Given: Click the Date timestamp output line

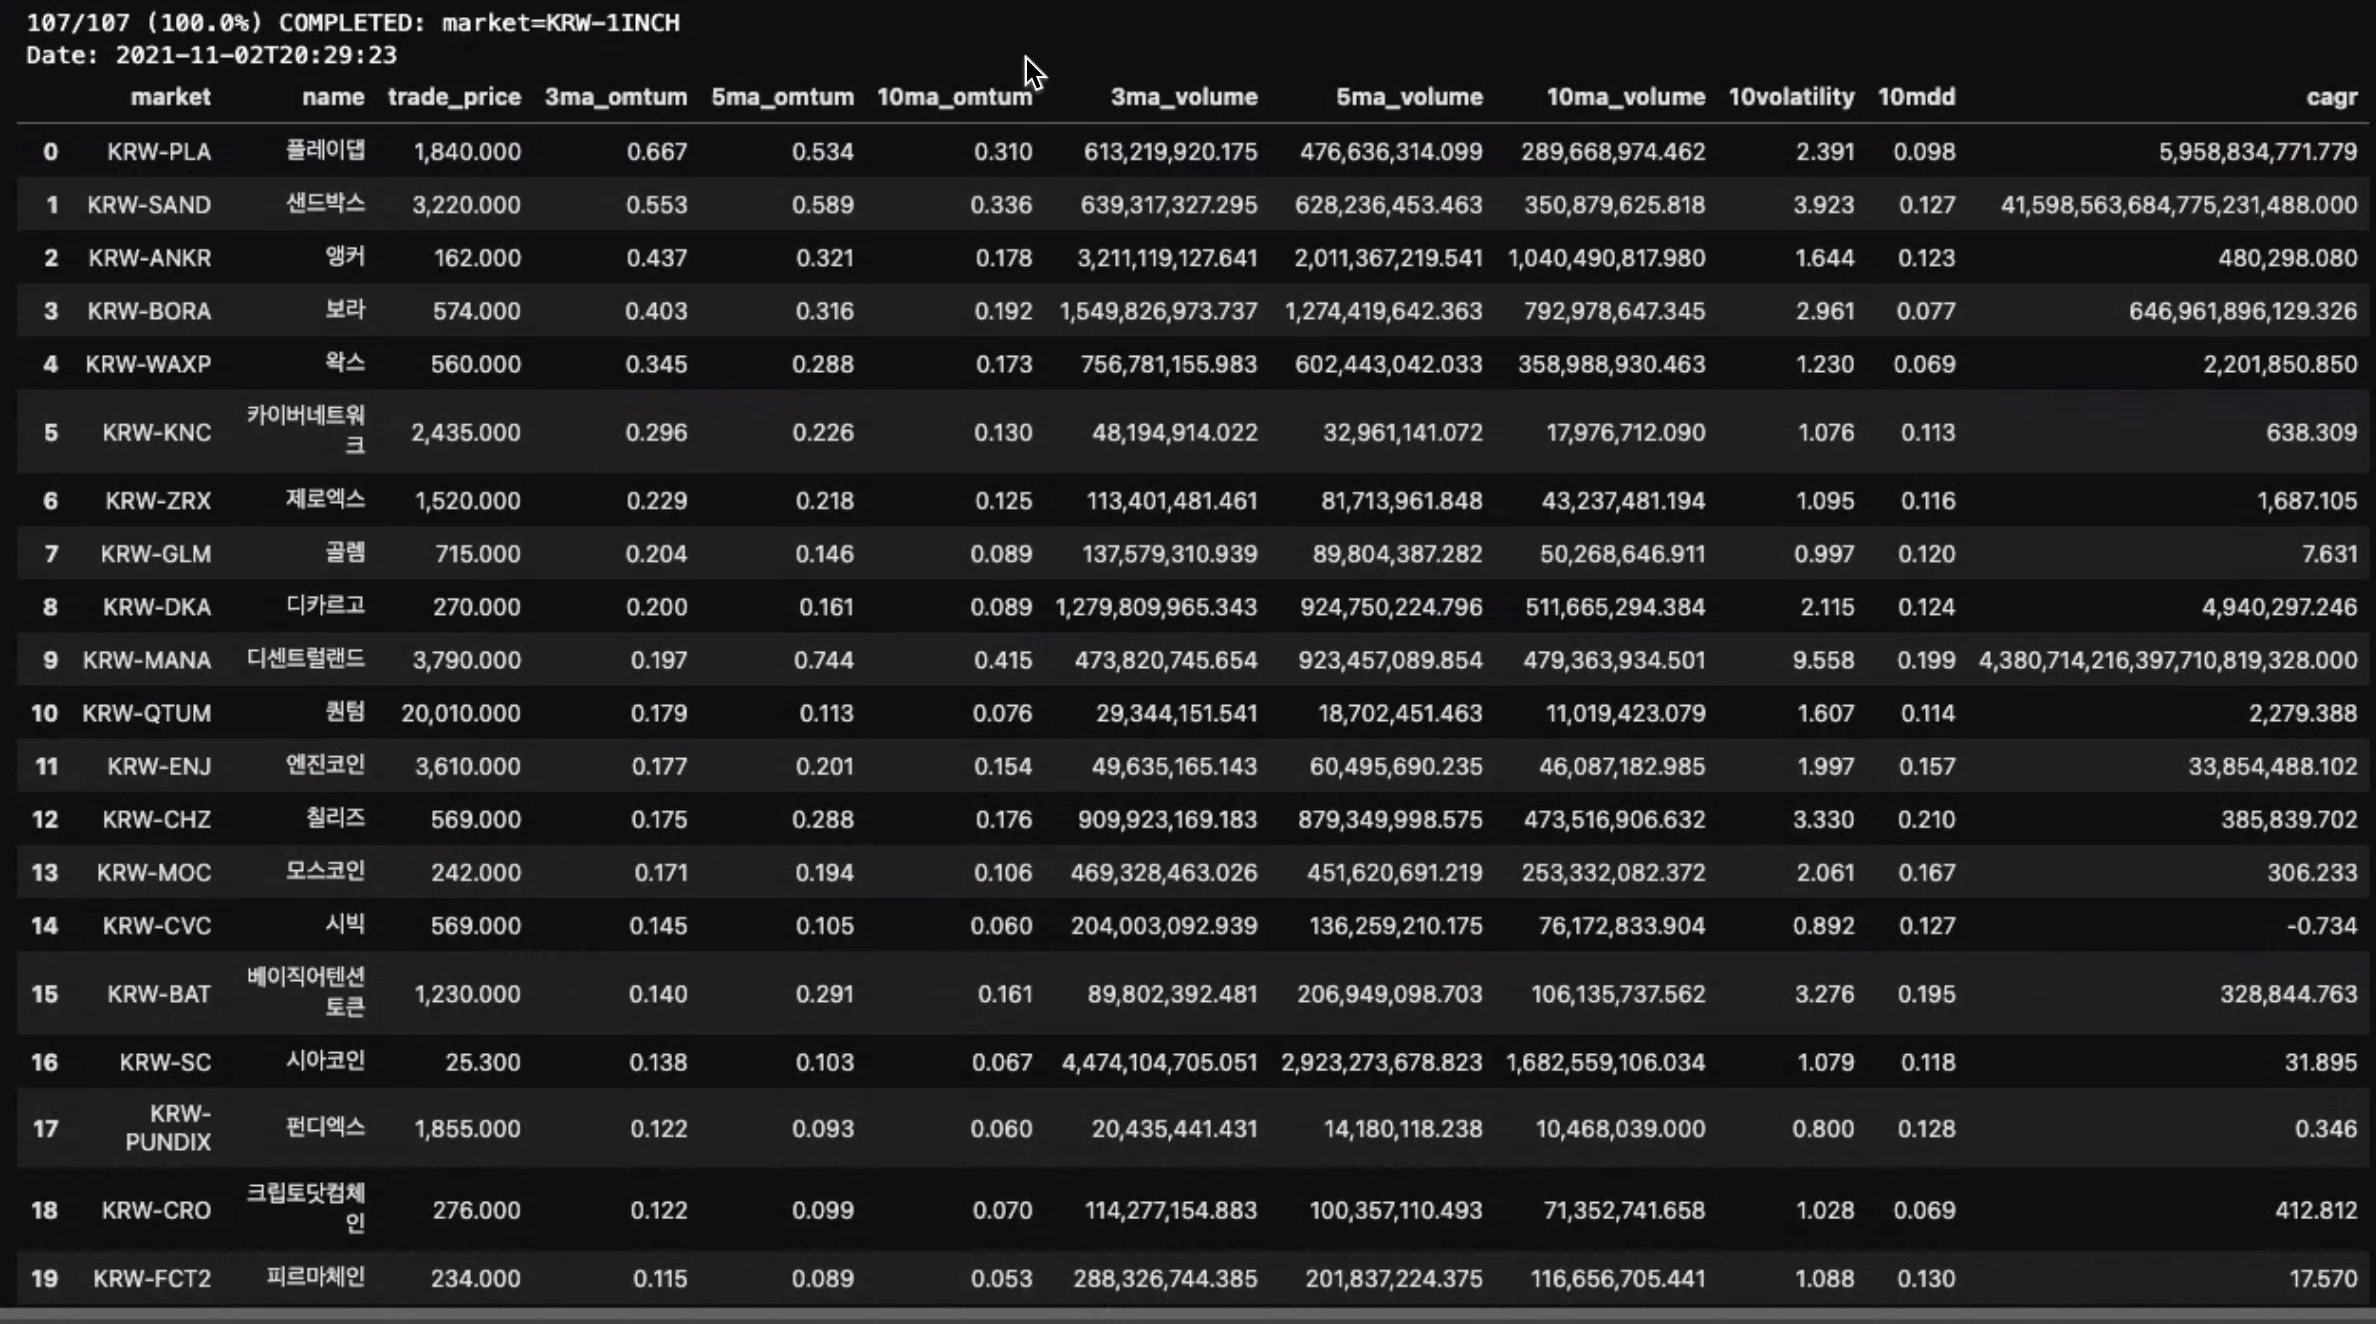Looking at the screenshot, I should pos(212,55).
